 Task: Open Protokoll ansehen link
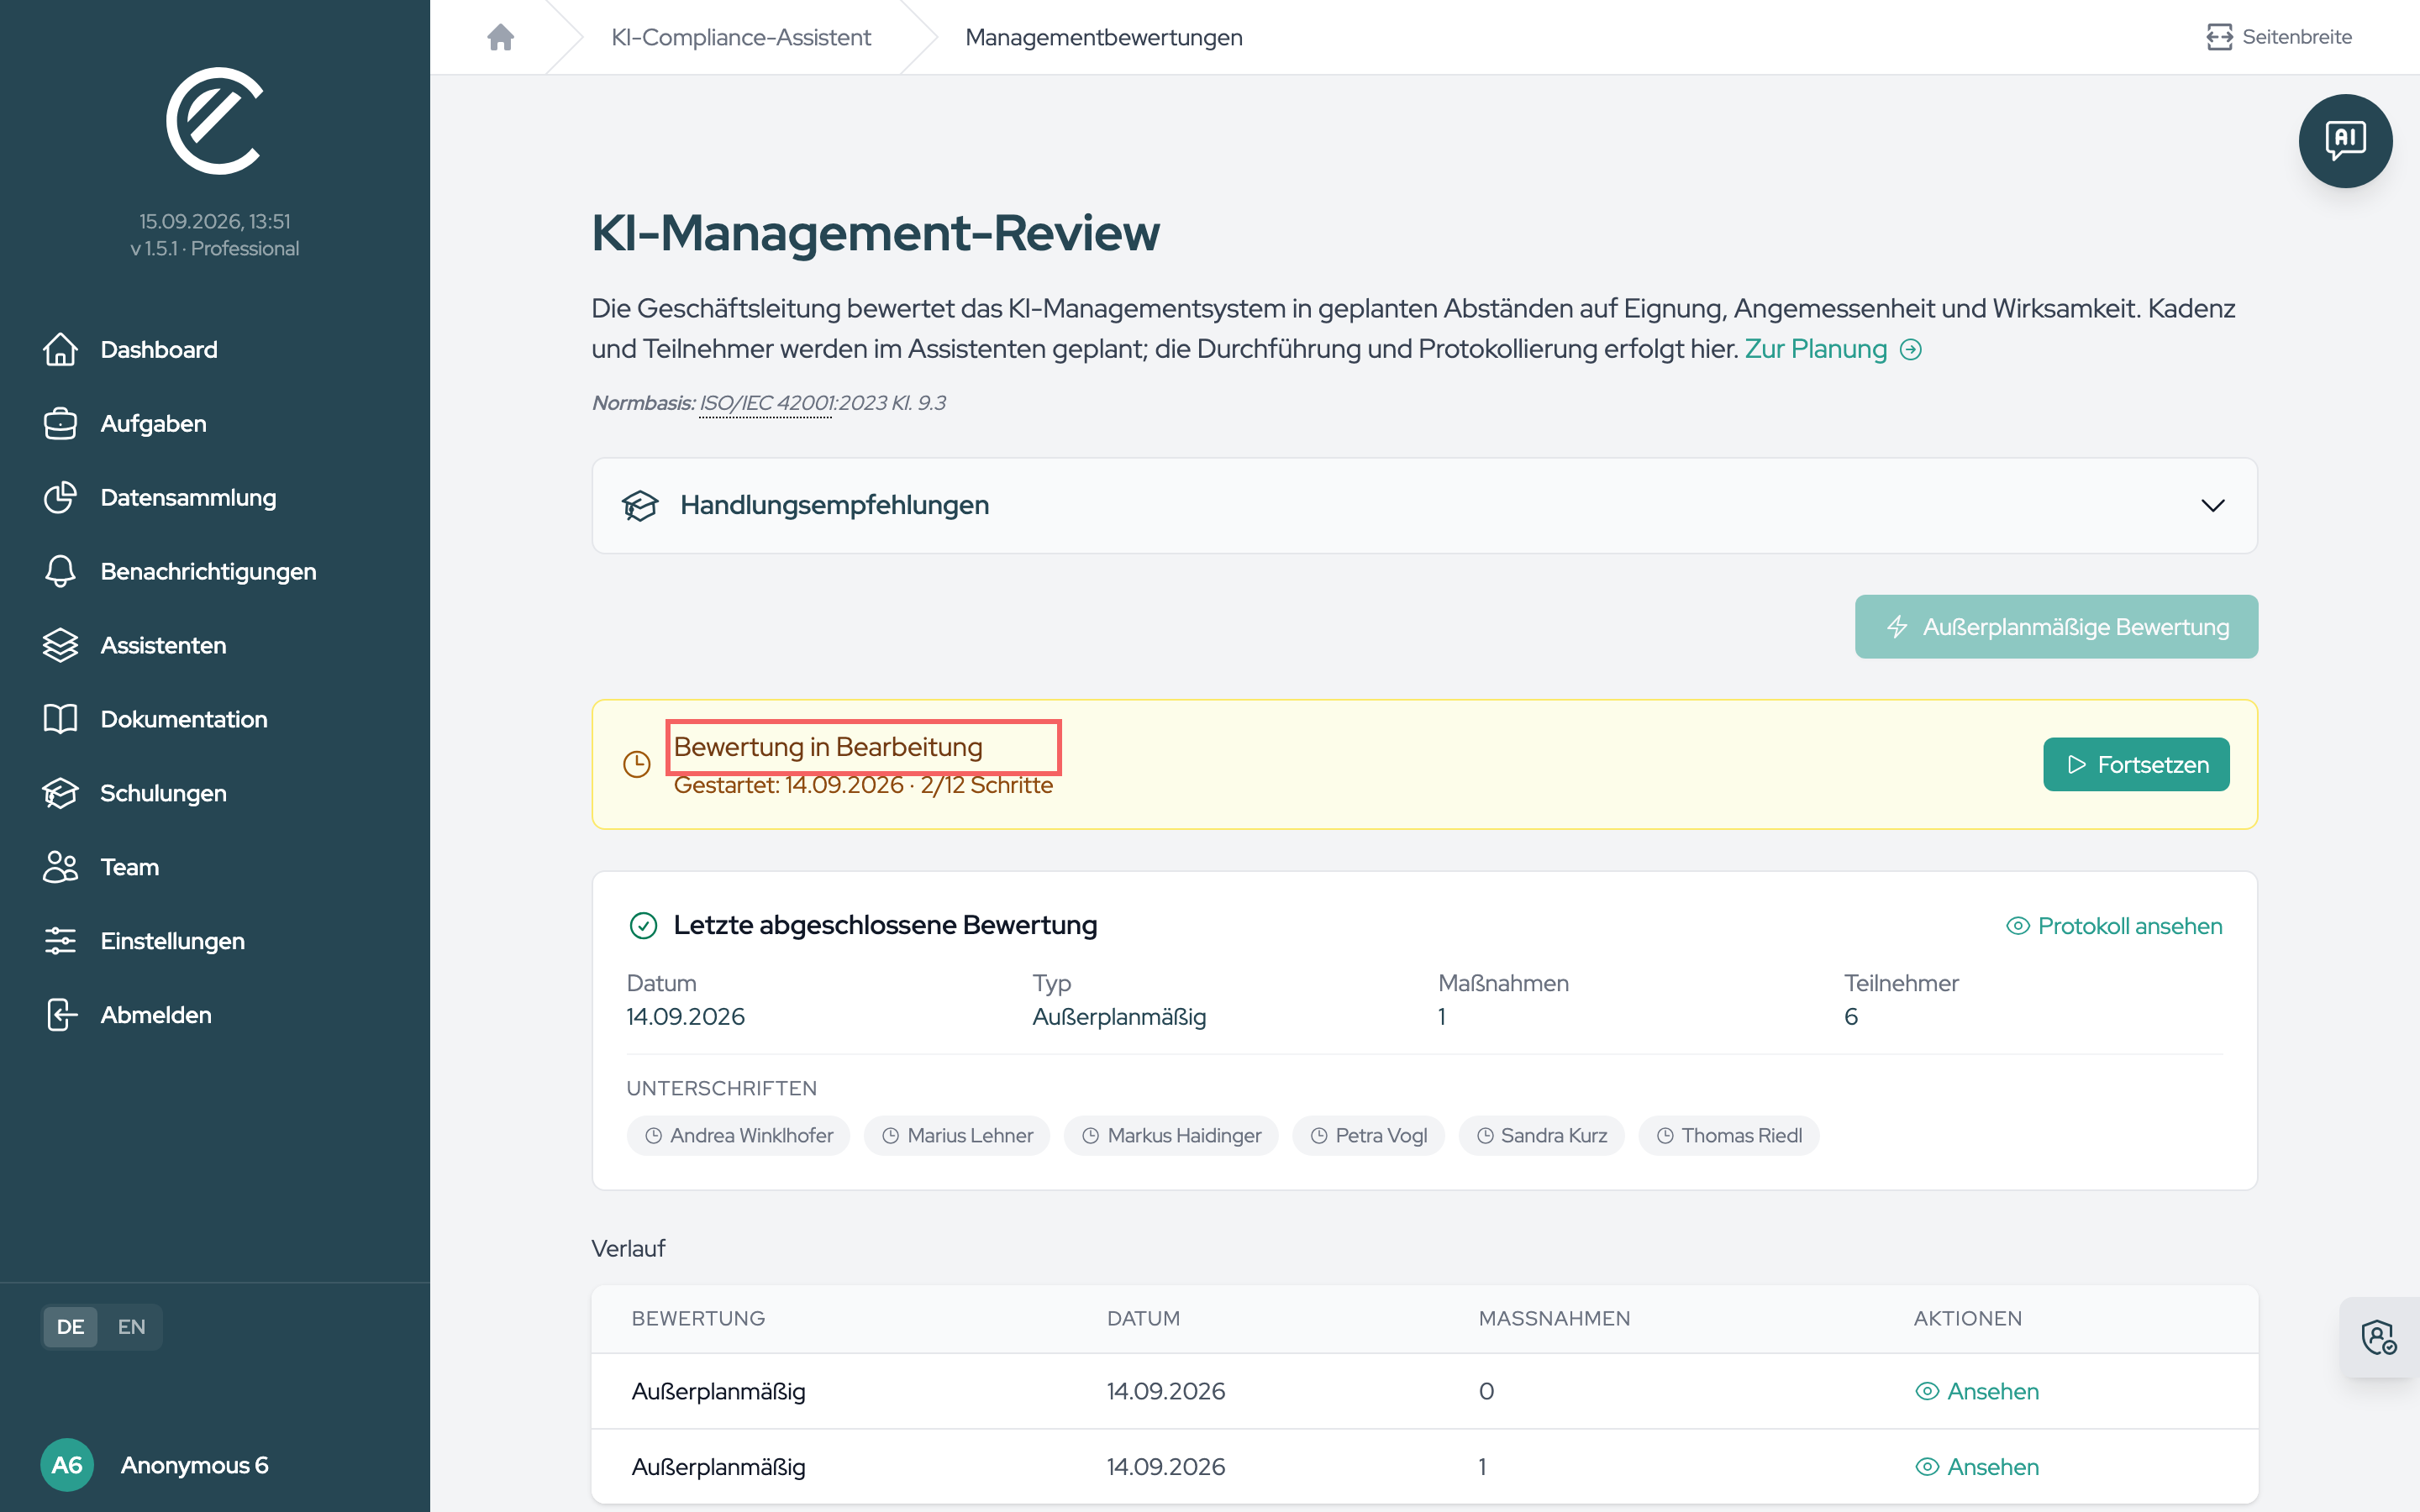2114,926
